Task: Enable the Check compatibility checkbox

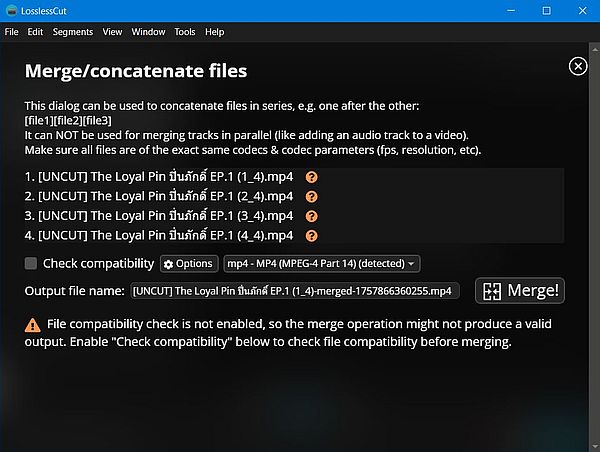Action: click(31, 263)
